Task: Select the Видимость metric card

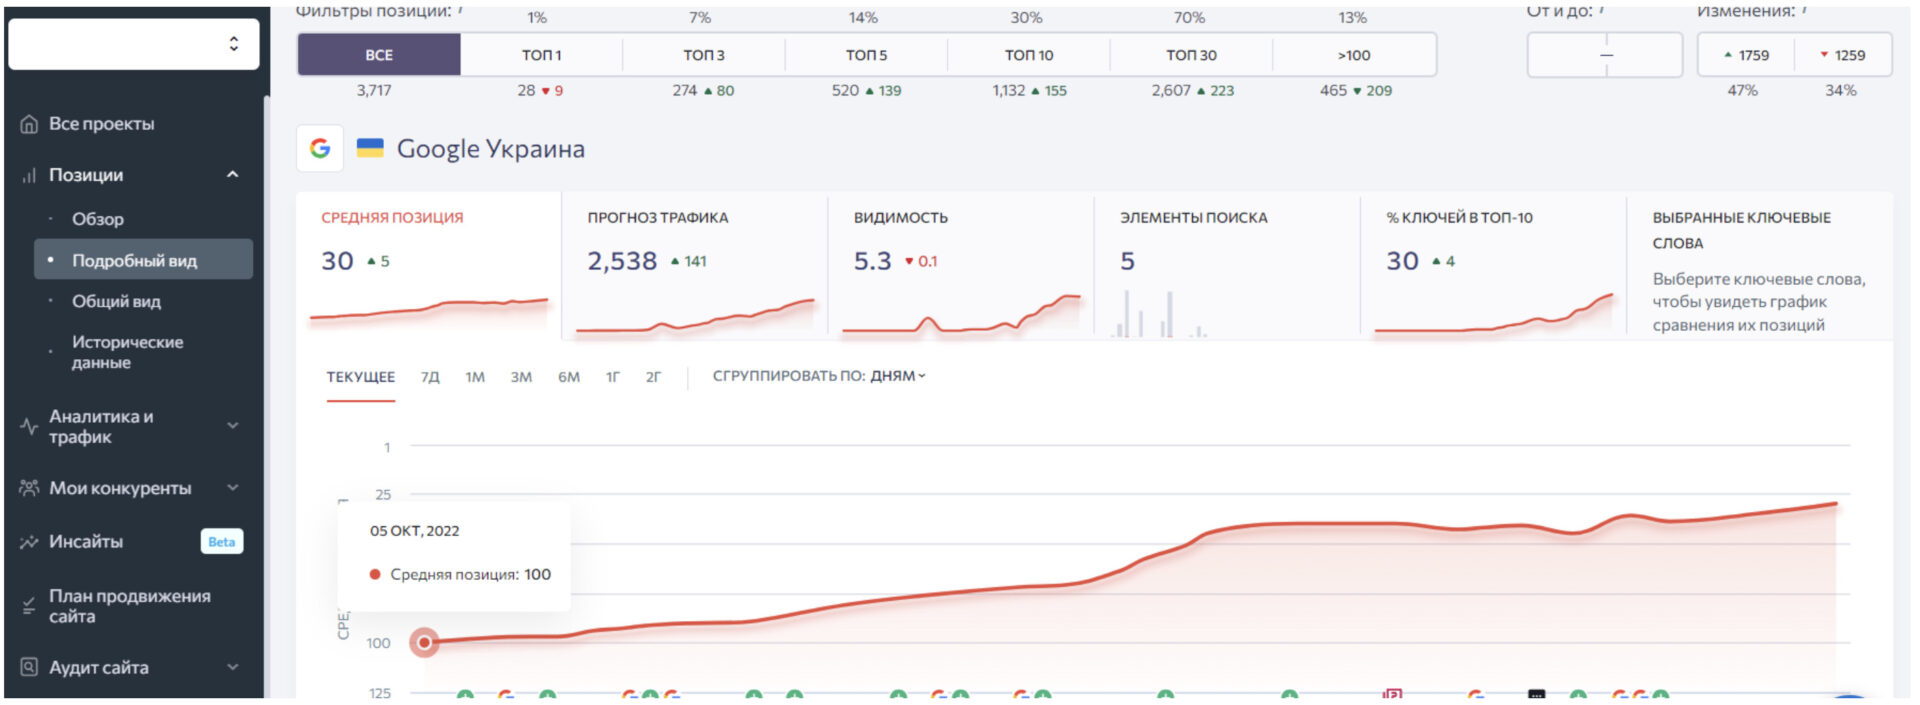Action: click(961, 265)
